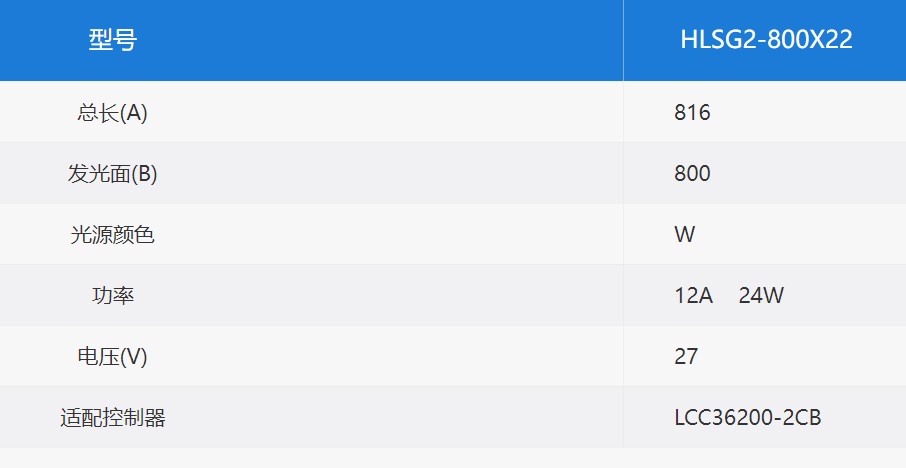Click the 总长(A) row label

click(112, 112)
